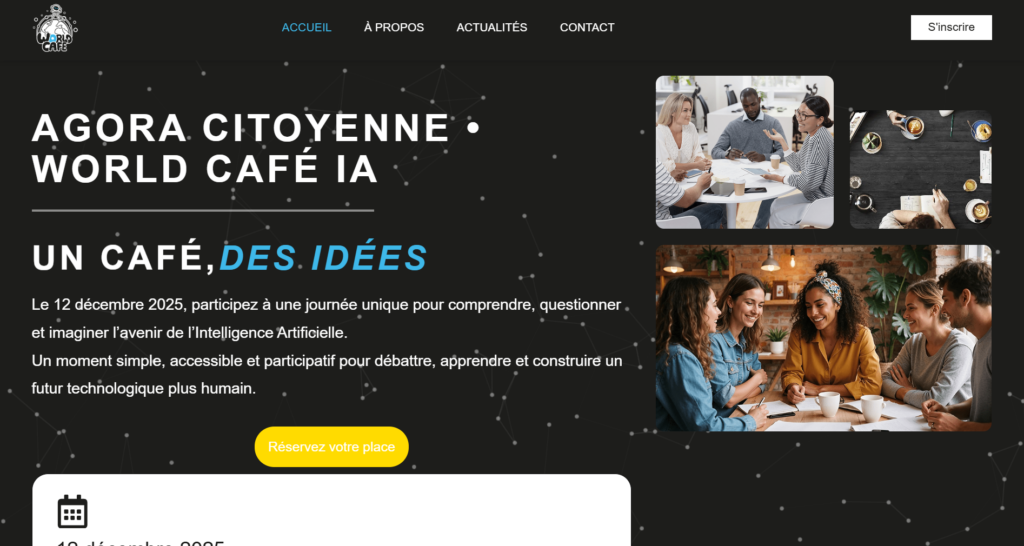
Task: Open the office meeting photo thumbnail
Action: 744,152
